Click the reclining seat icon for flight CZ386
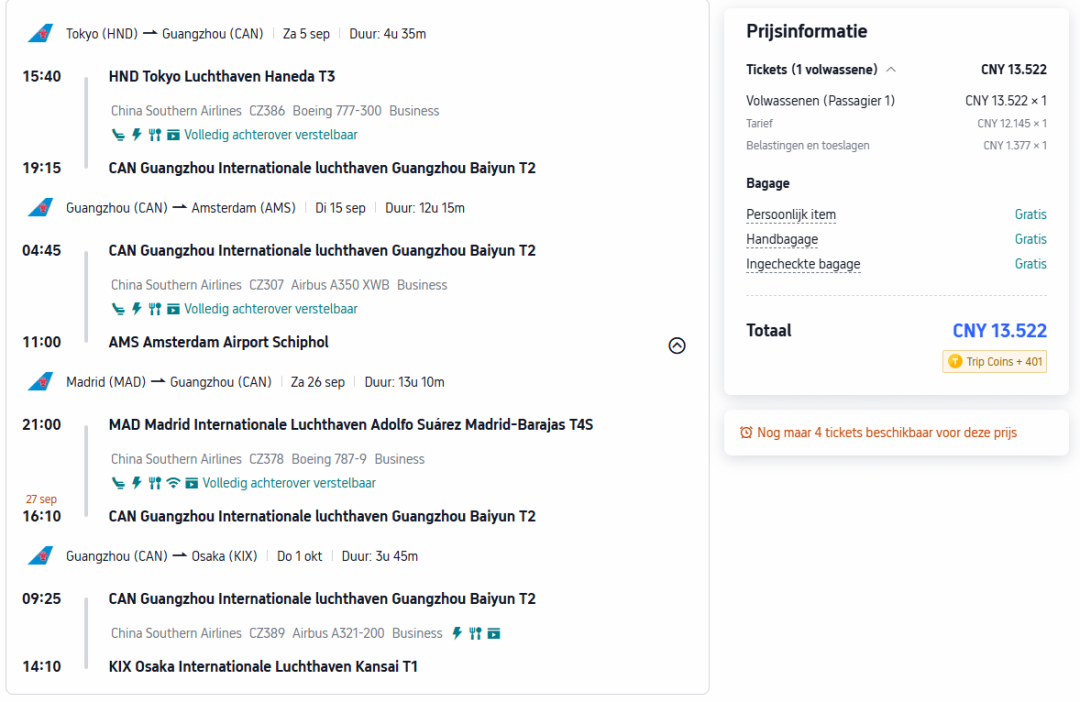This screenshot has height=702, width=1080. point(118,135)
